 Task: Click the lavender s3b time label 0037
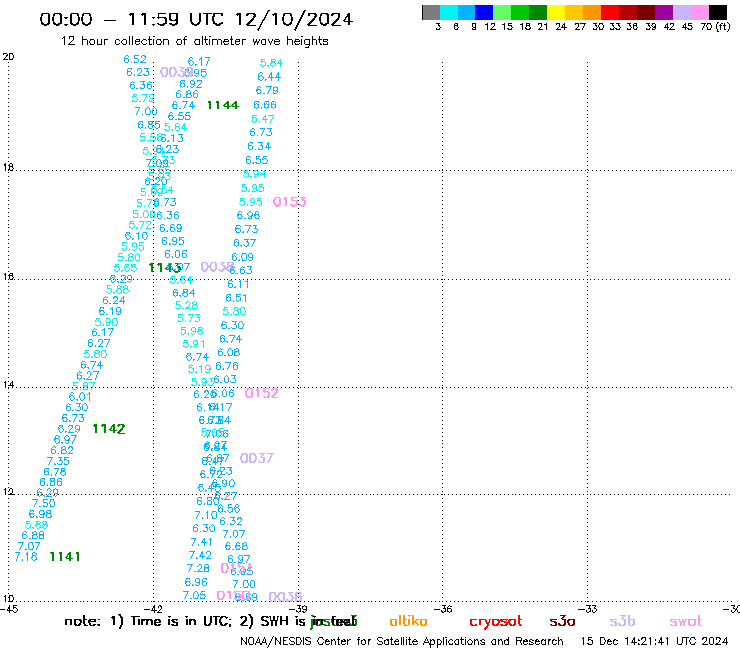[x=256, y=458]
